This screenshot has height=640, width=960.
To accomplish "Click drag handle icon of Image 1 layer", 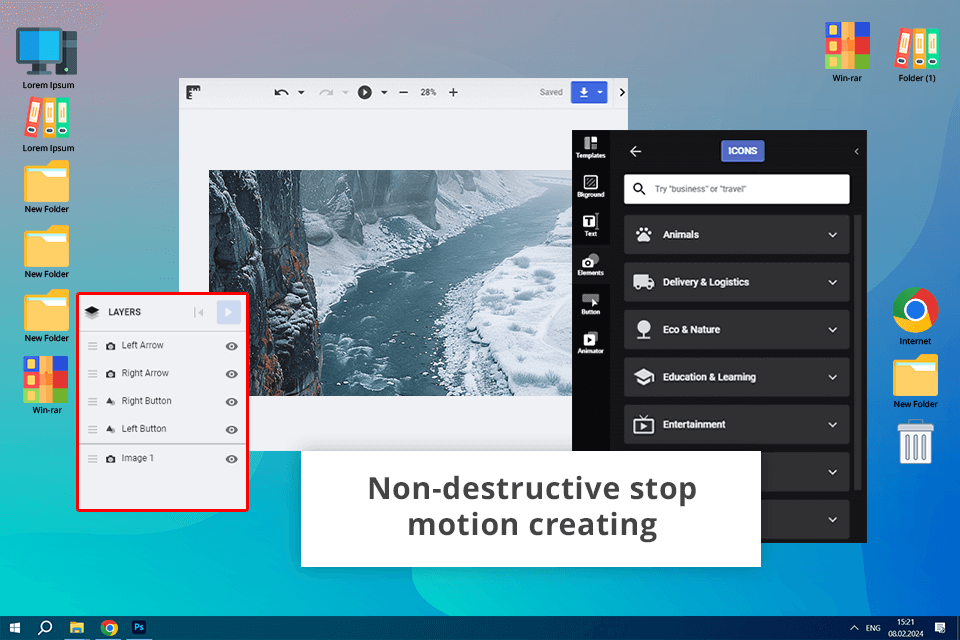I will tap(92, 459).
